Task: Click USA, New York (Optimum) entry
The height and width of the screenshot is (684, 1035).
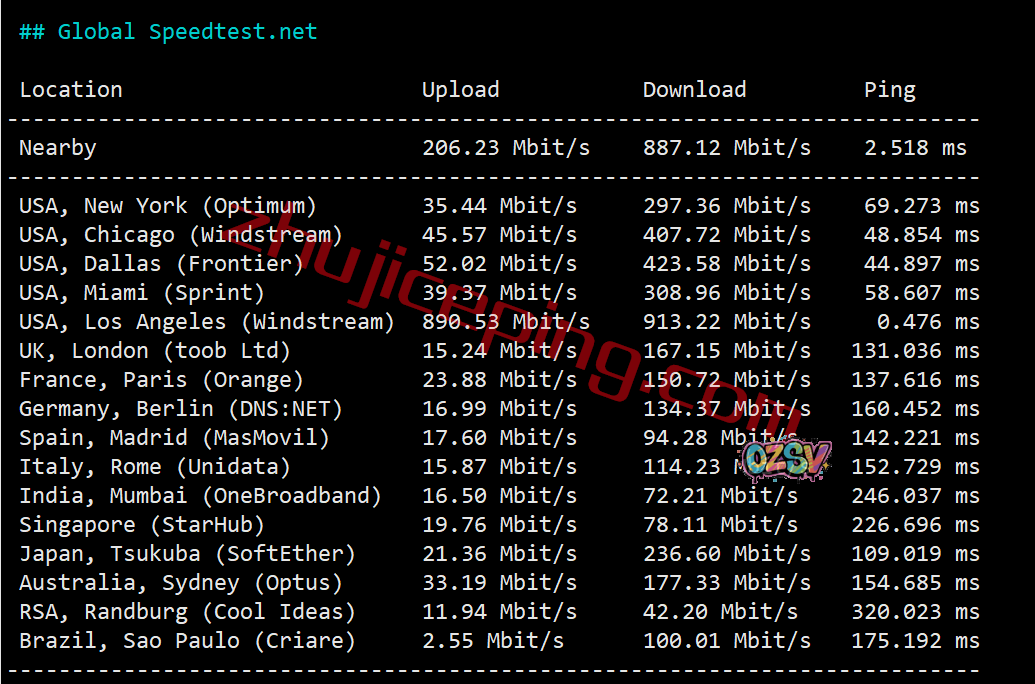Action: (168, 206)
